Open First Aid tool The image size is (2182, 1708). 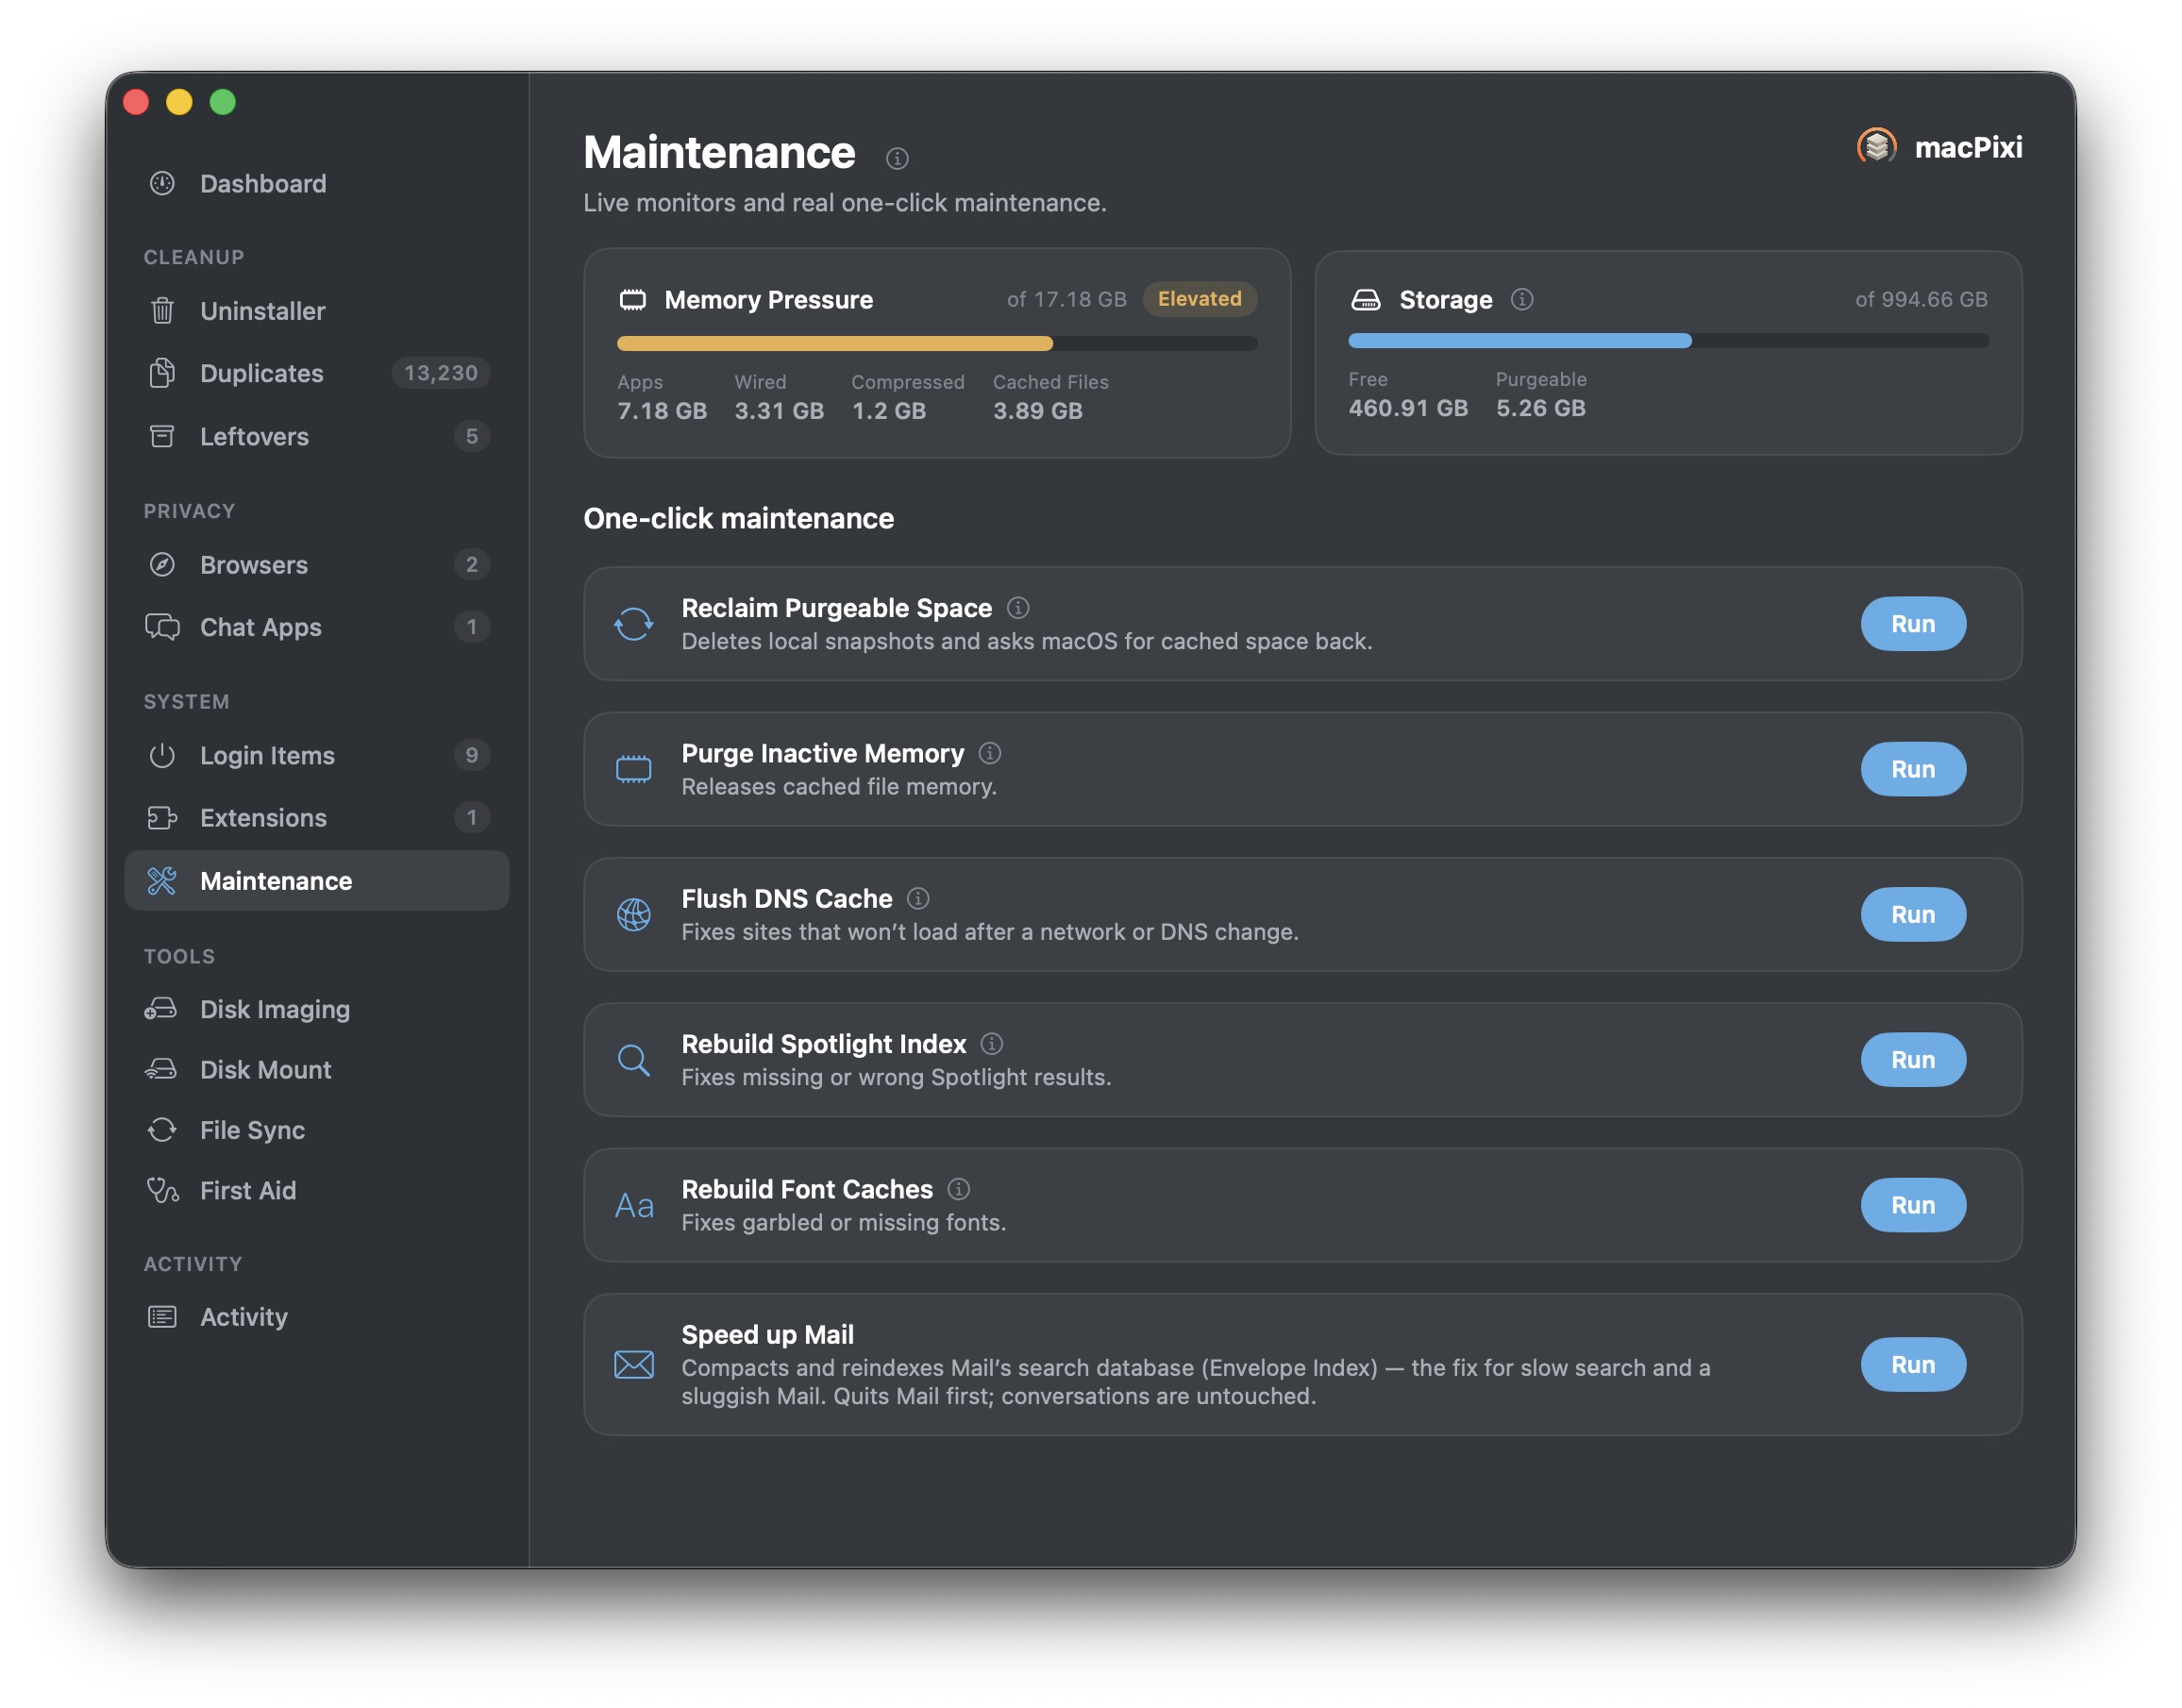click(x=316, y=1190)
